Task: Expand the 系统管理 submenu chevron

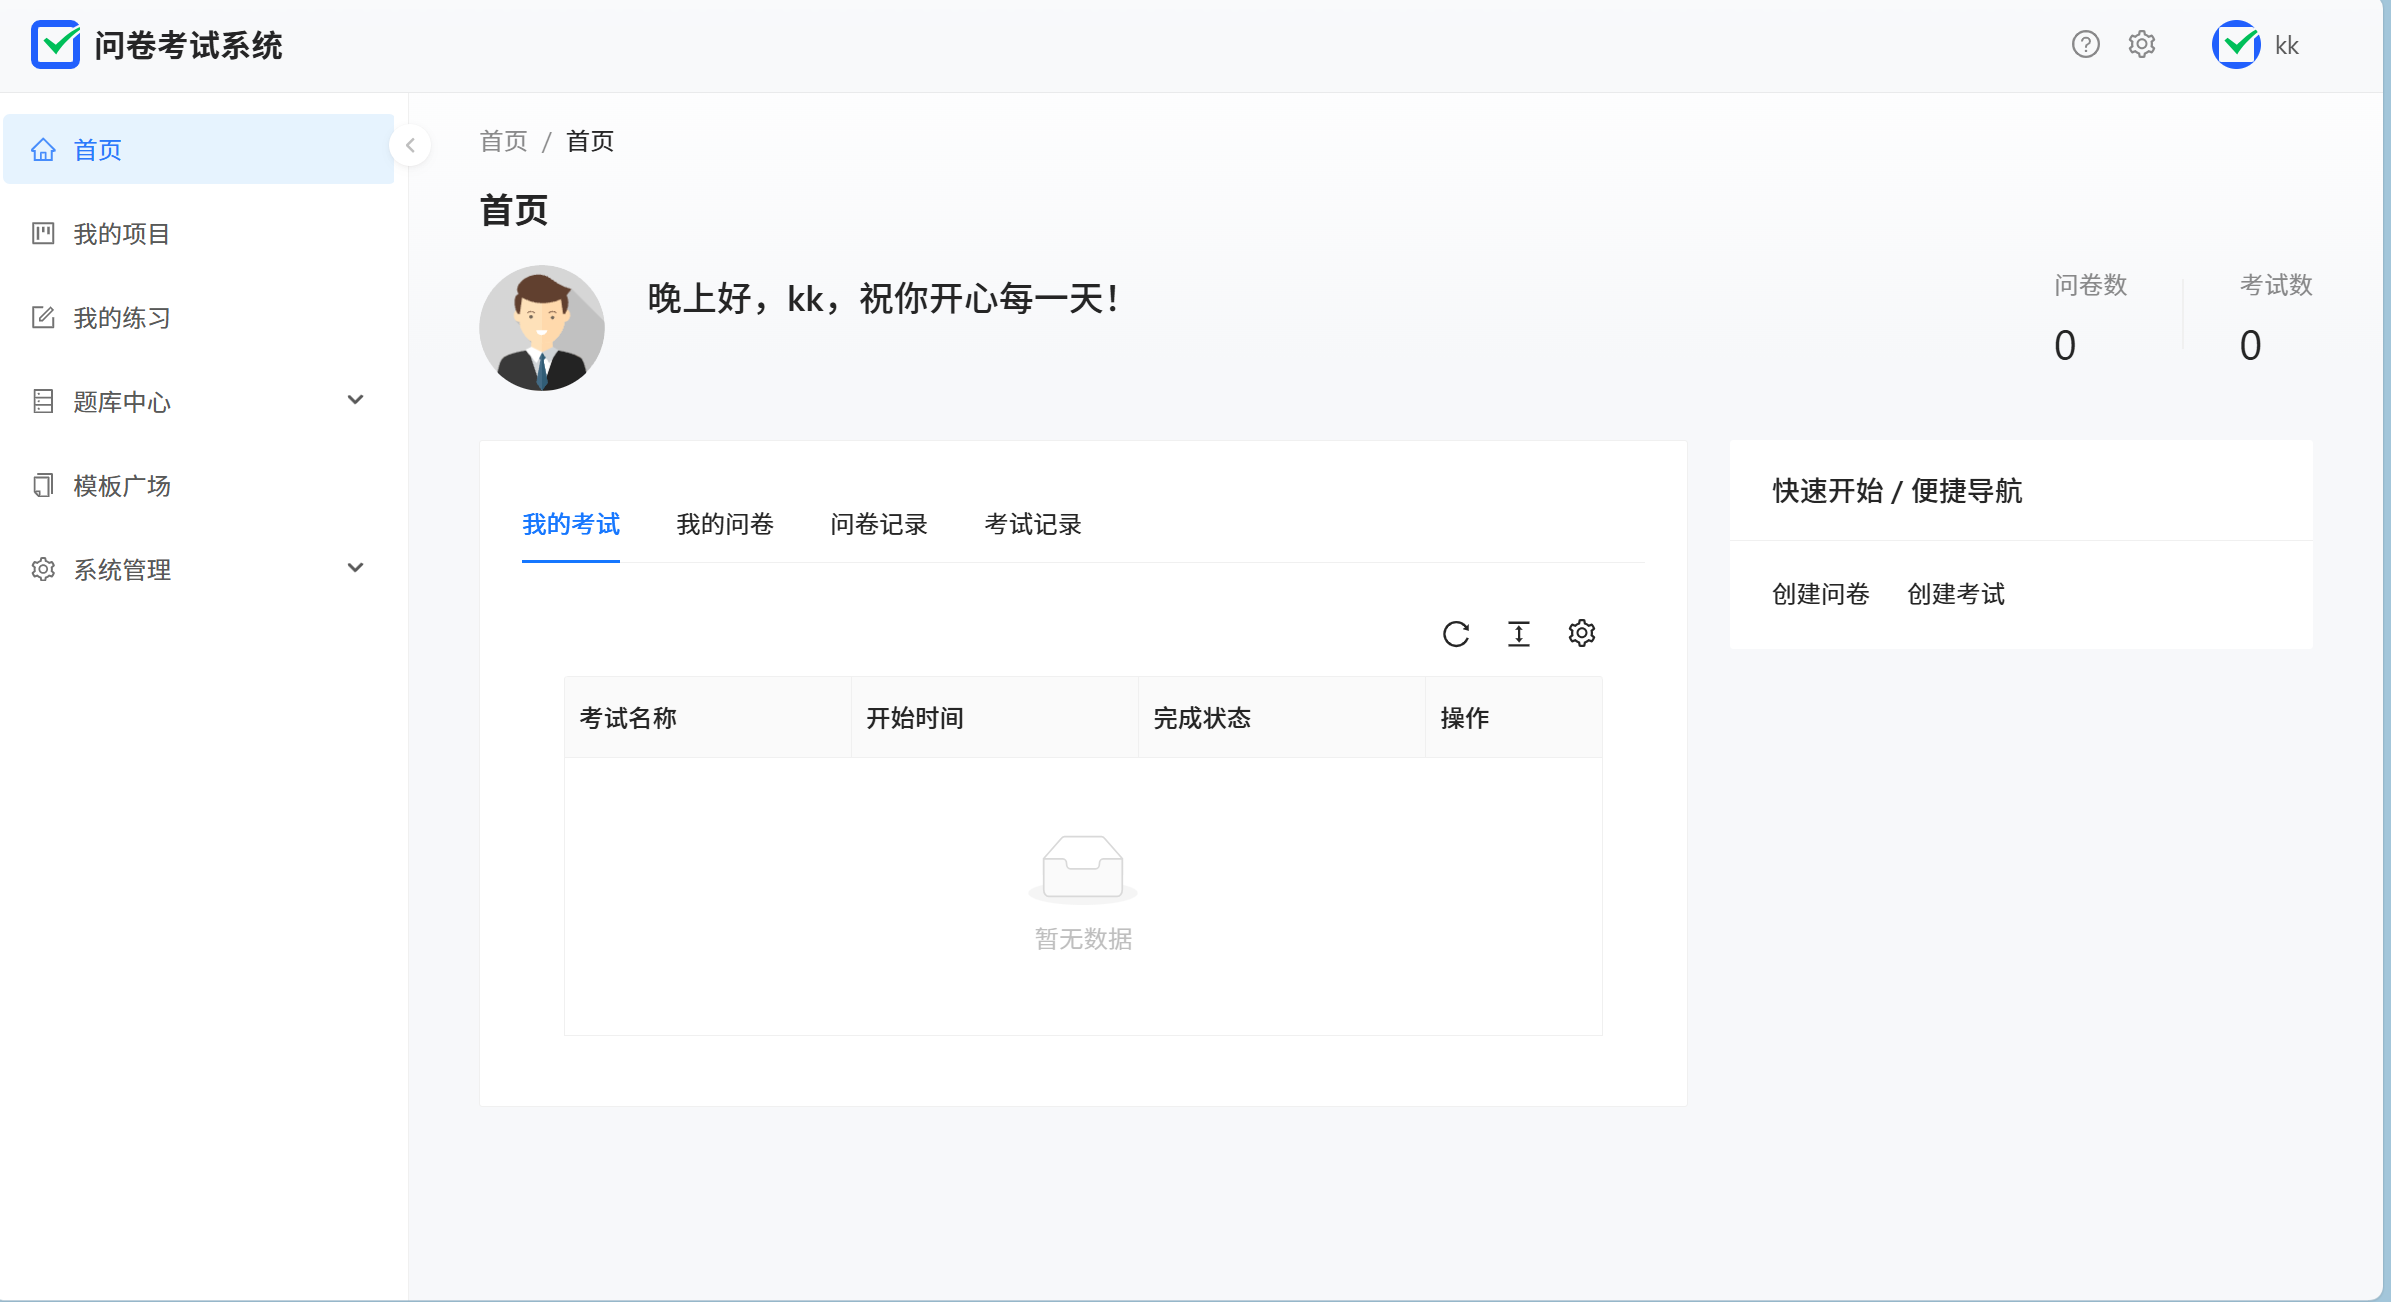Action: pos(355,569)
